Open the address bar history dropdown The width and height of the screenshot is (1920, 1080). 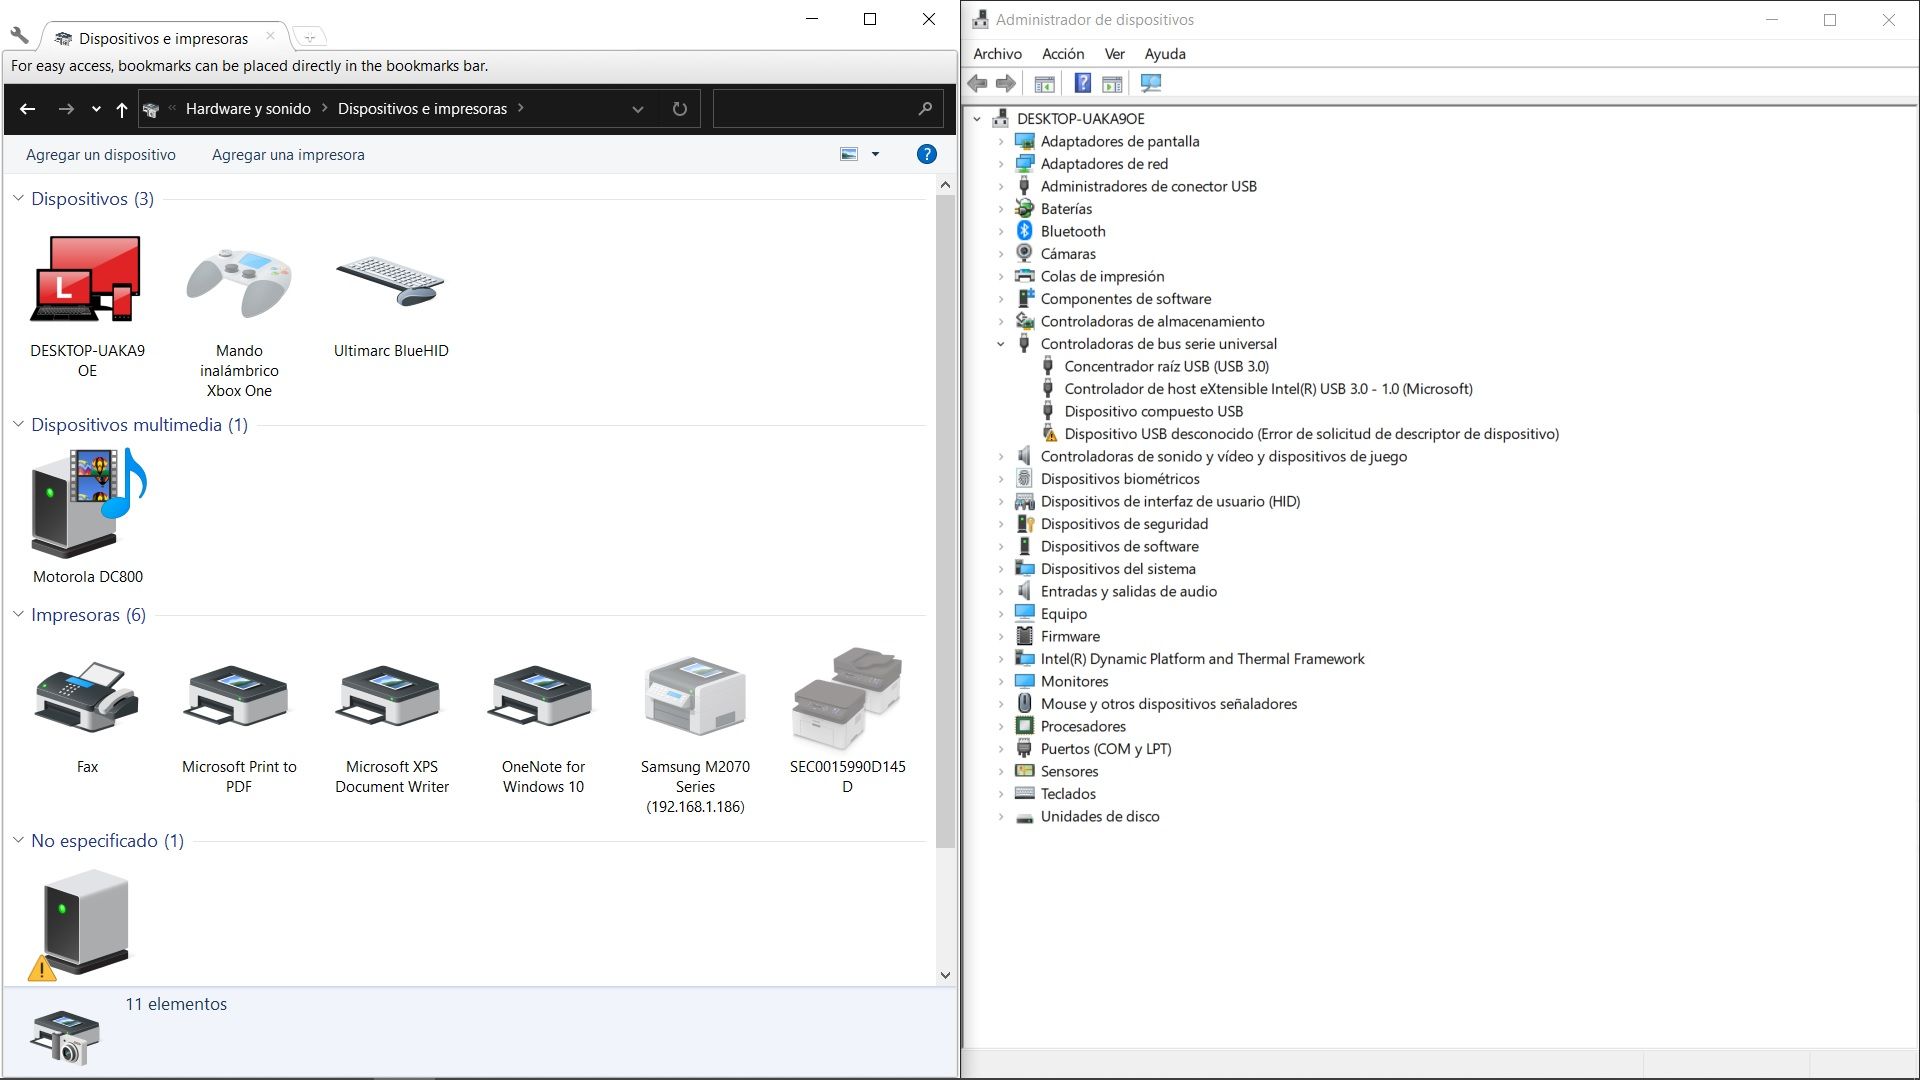638,109
